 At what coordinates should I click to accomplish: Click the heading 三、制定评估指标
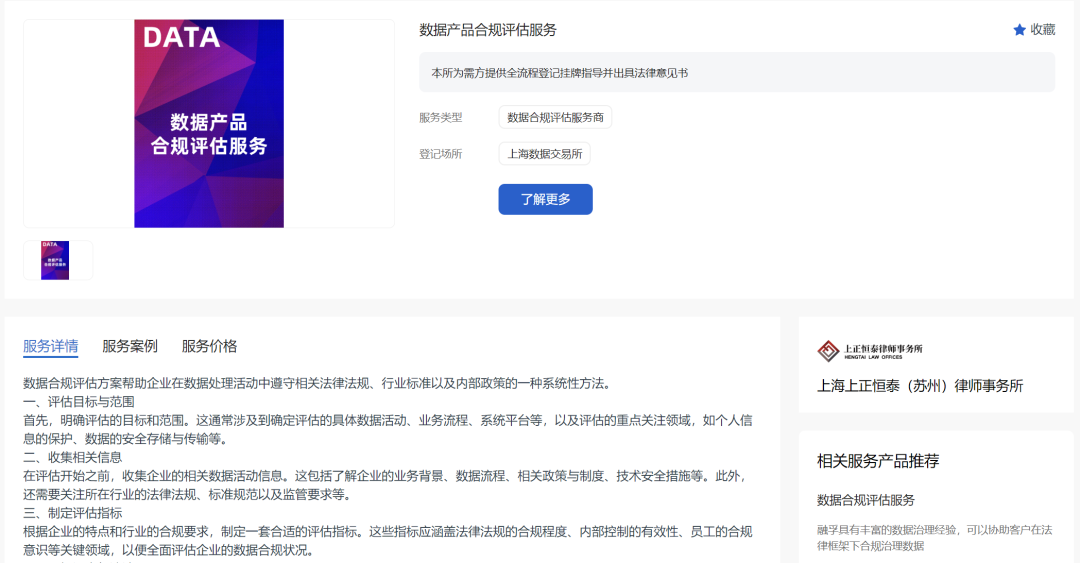(x=72, y=513)
